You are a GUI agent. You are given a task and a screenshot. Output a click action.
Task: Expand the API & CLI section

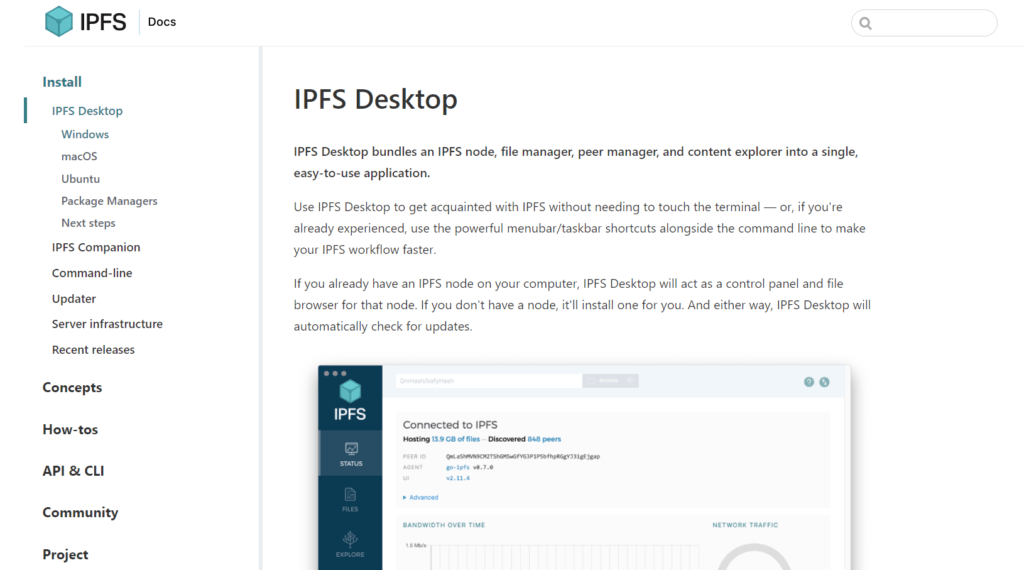pyautogui.click(x=73, y=471)
